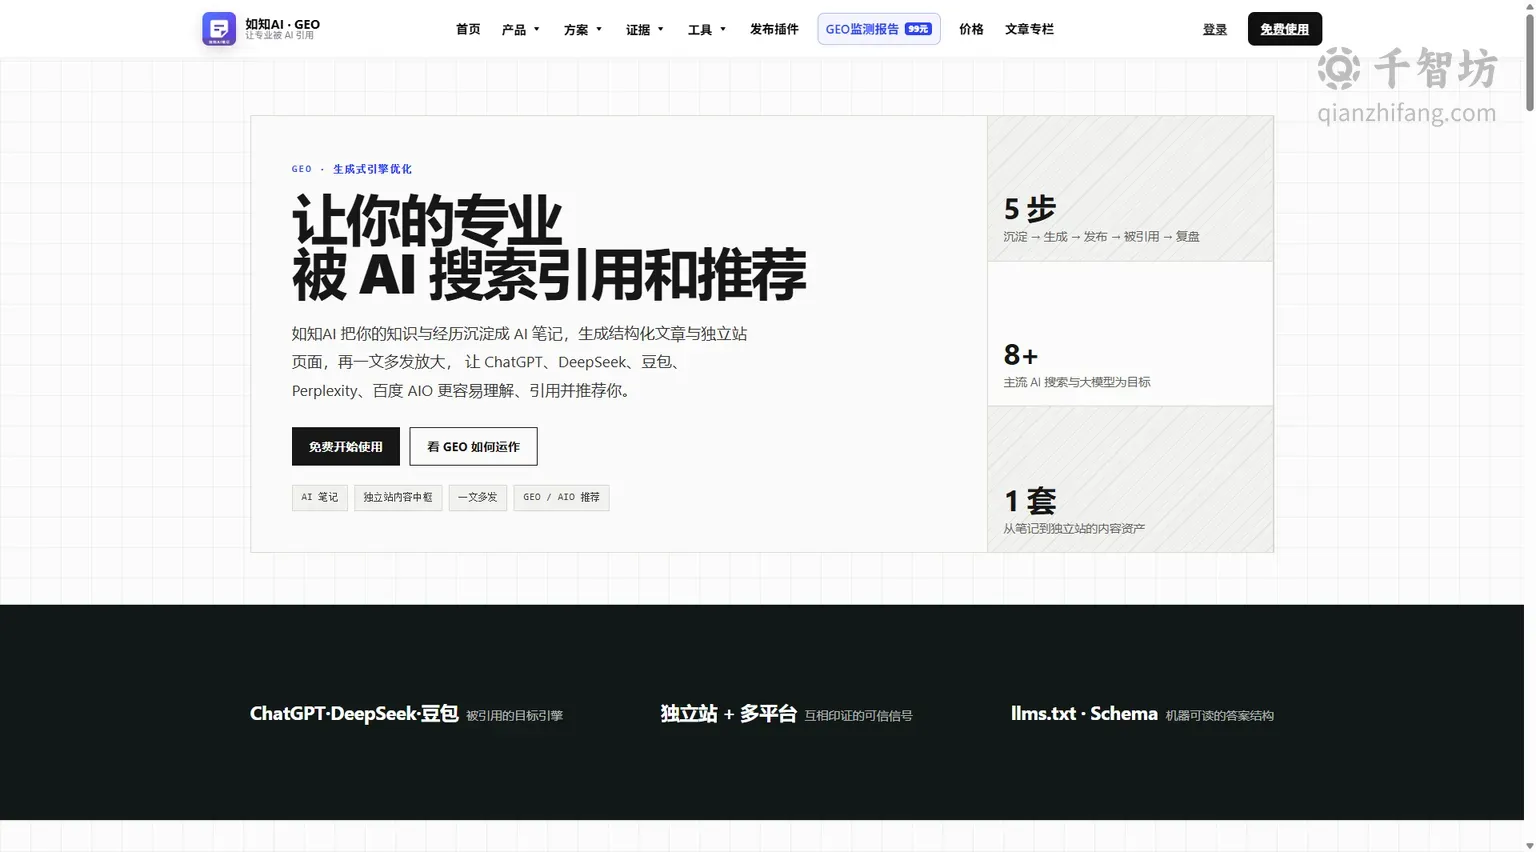
Task: Select the AI 笔记 tag
Action: (x=320, y=497)
